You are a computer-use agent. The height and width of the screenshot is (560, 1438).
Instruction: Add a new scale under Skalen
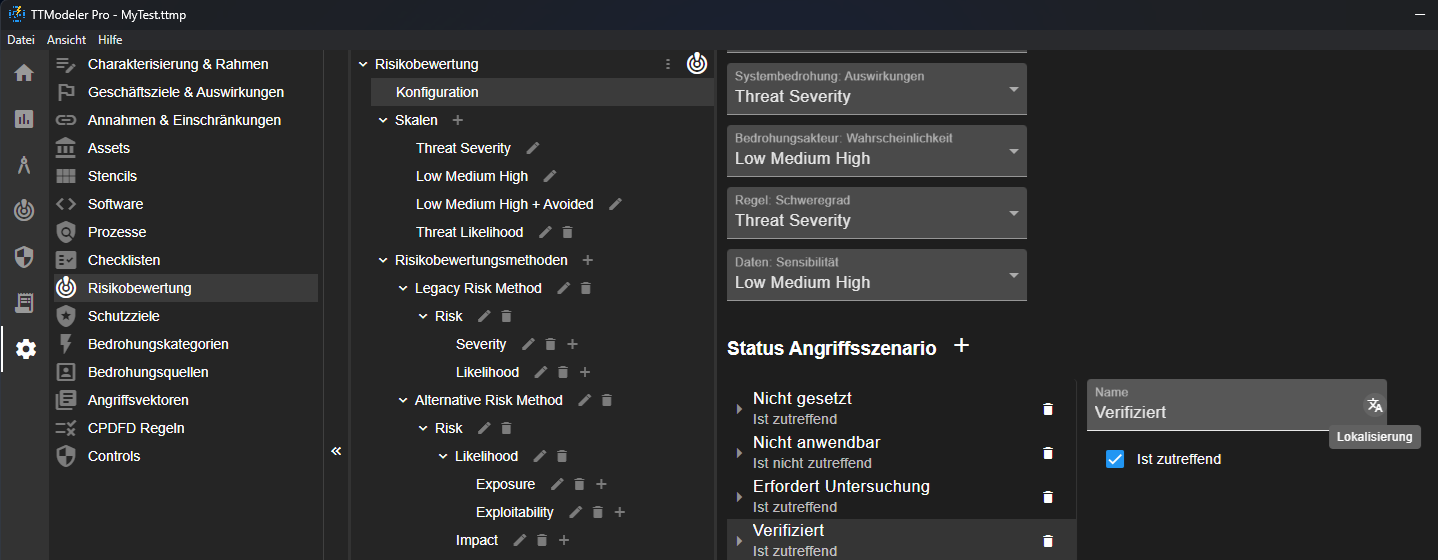tap(458, 120)
